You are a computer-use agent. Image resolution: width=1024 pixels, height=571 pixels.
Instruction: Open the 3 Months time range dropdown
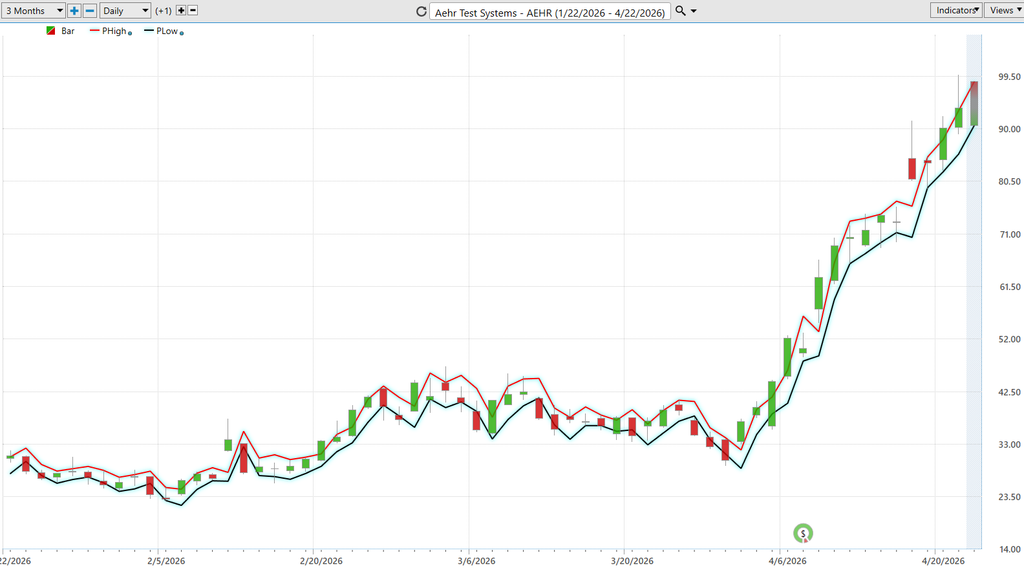(x=33, y=10)
